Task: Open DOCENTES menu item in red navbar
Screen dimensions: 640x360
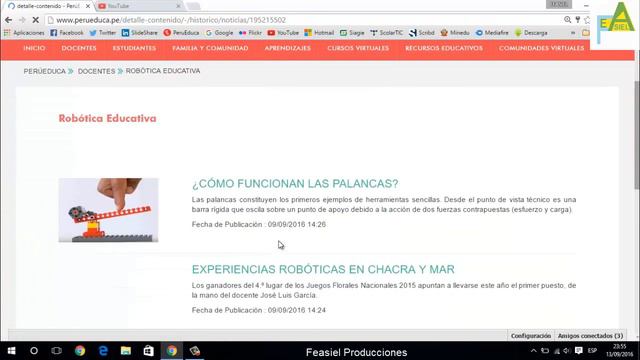Action: pos(79,48)
